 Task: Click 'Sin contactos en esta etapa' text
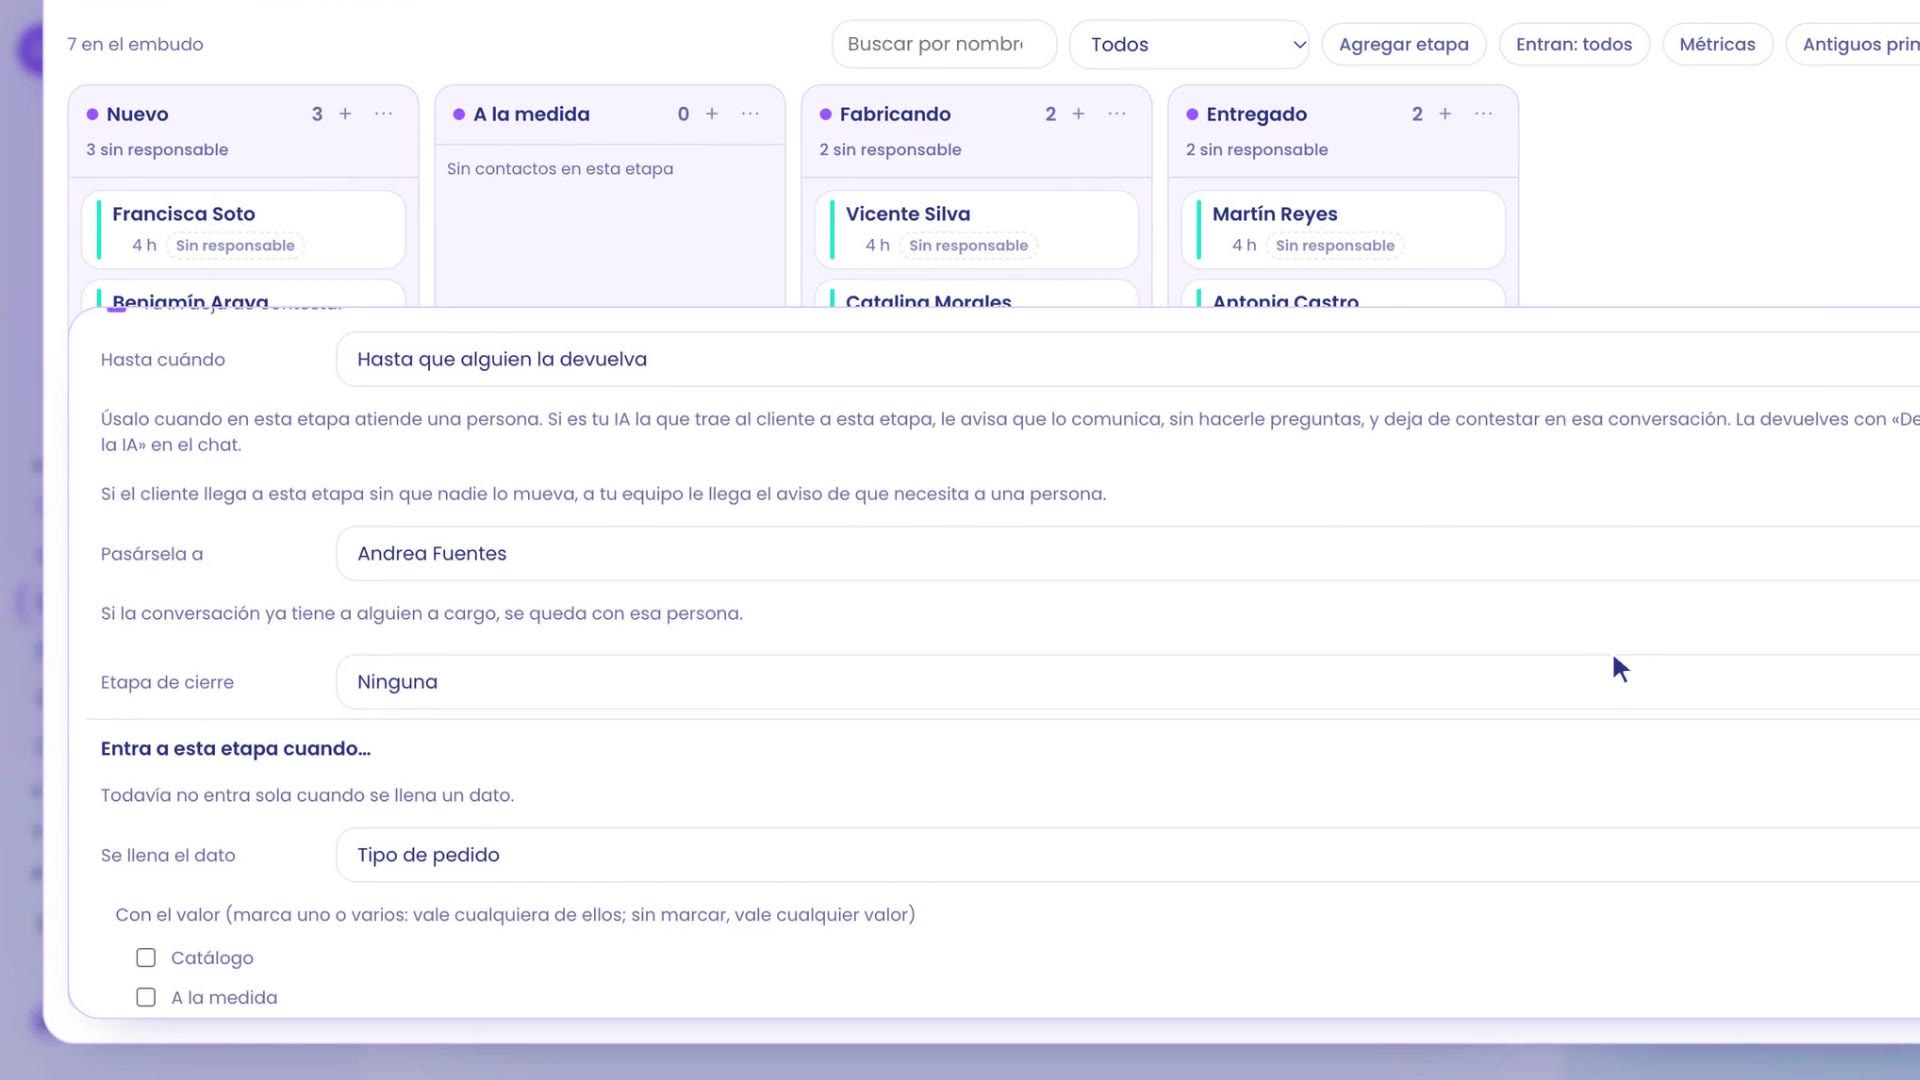tap(560, 169)
